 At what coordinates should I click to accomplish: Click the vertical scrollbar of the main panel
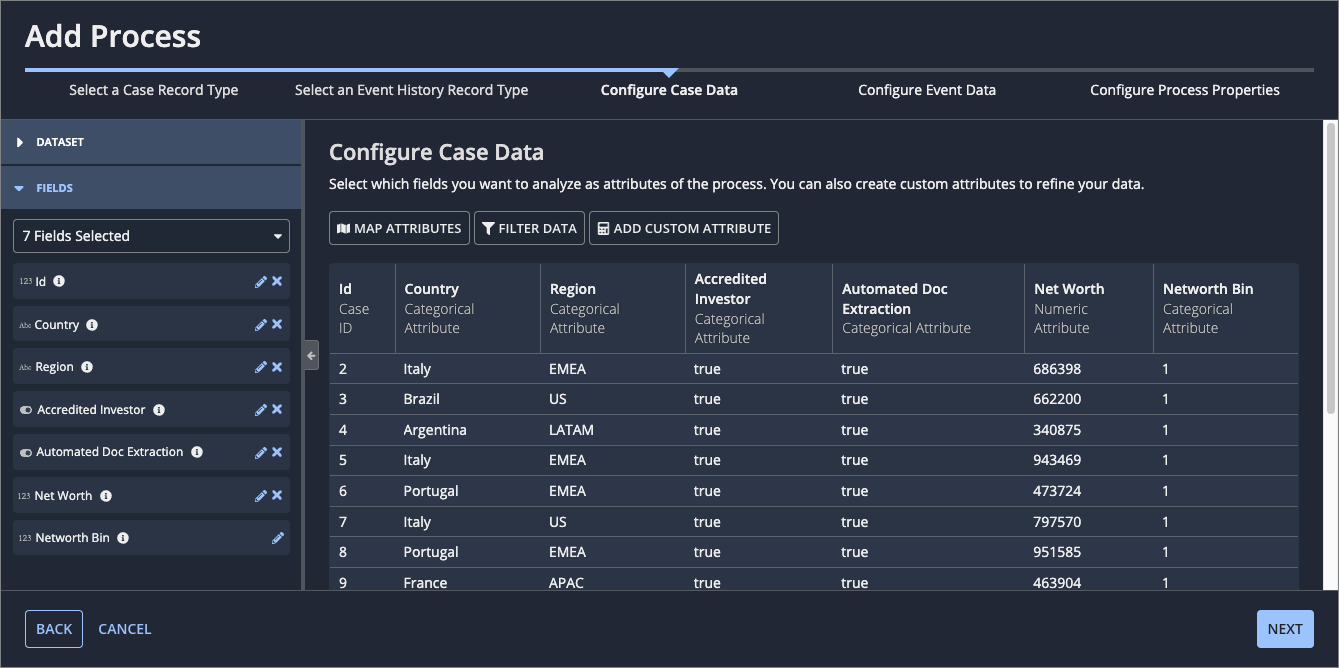pyautogui.click(x=1331, y=268)
